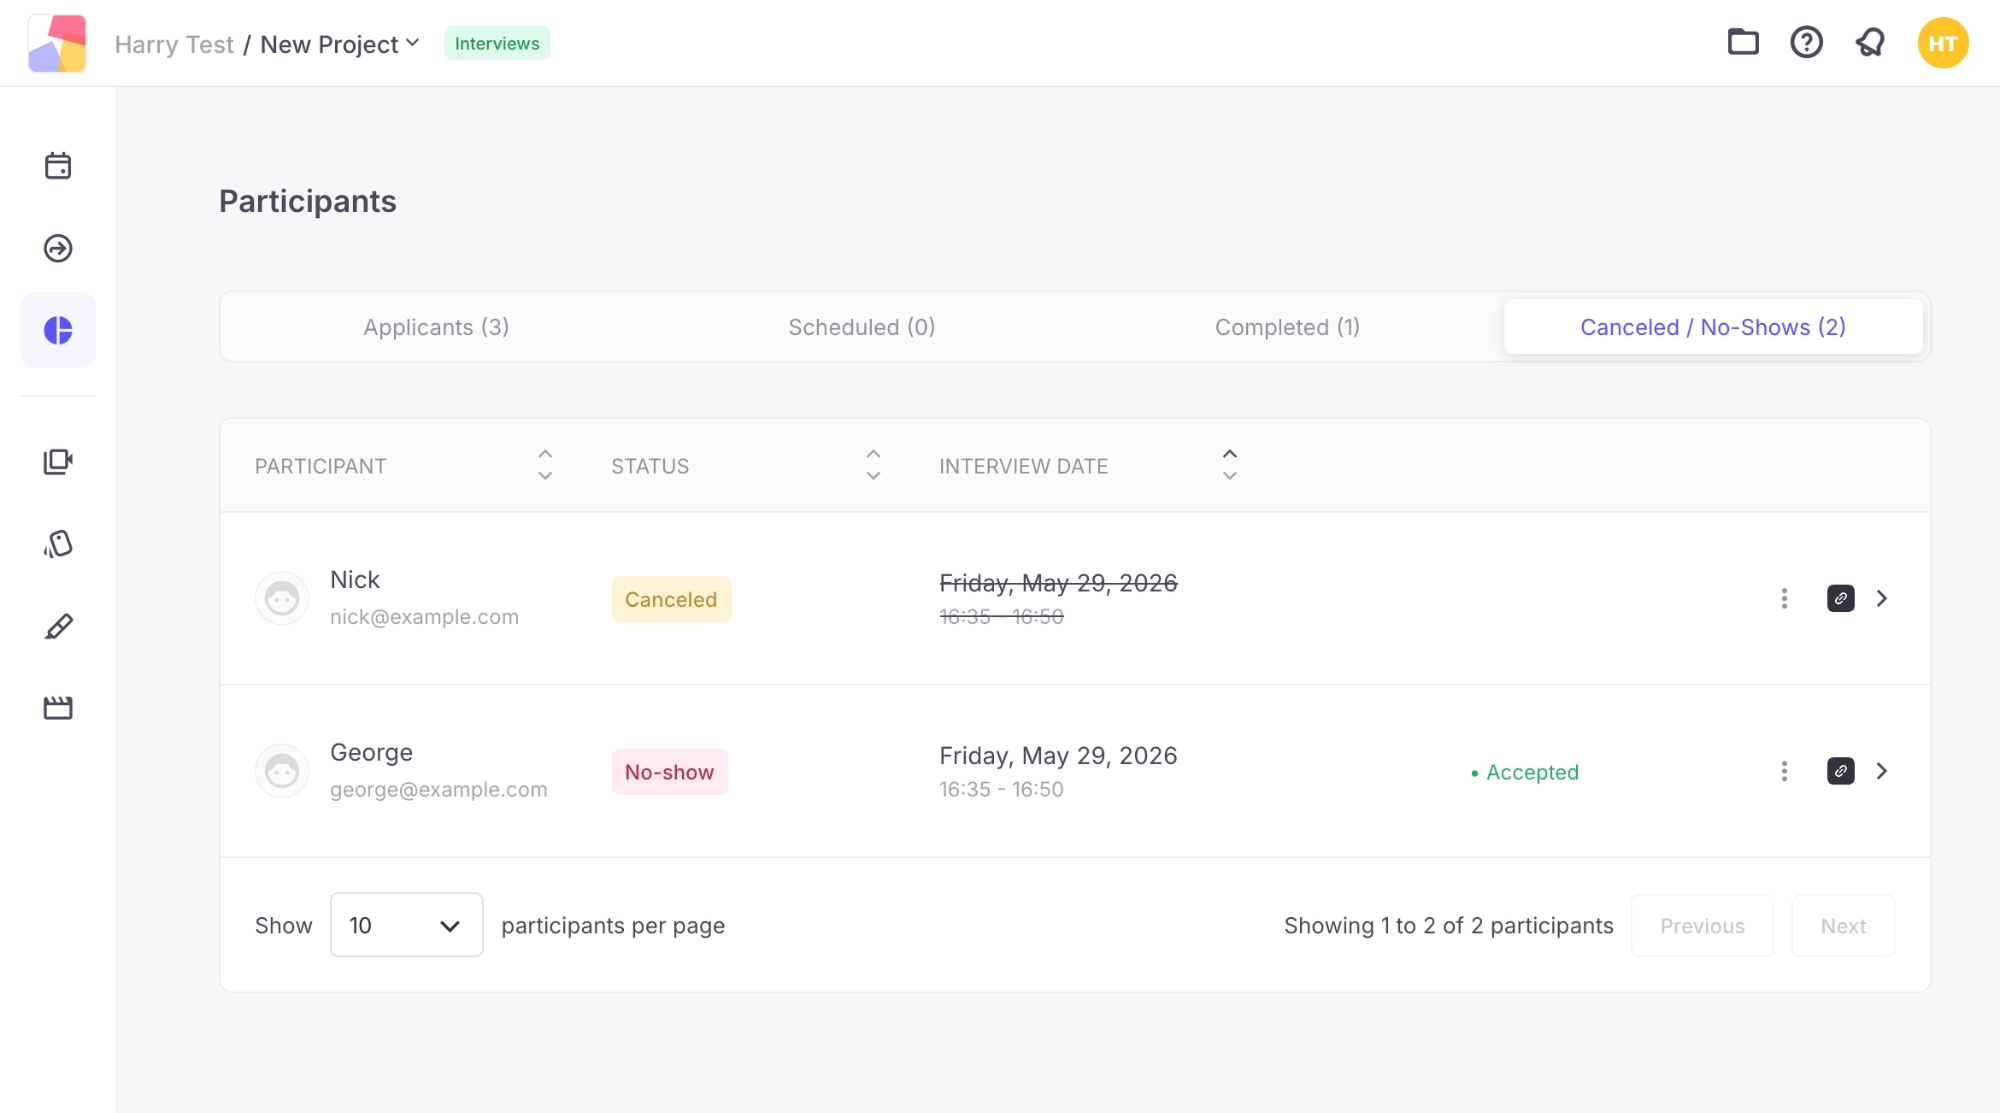
Task: Switch to the Applicants (3) tab
Action: pyautogui.click(x=436, y=327)
